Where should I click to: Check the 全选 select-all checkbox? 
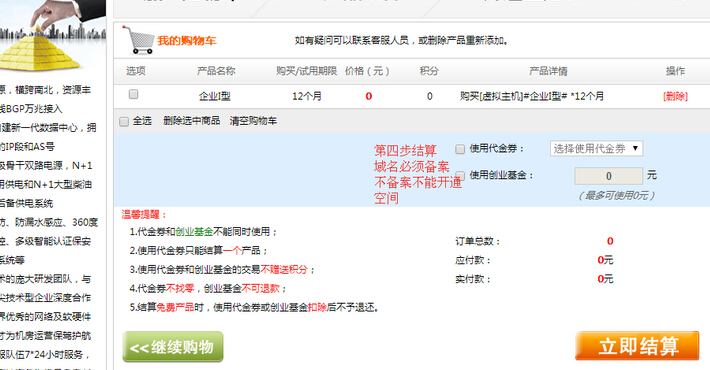124,121
